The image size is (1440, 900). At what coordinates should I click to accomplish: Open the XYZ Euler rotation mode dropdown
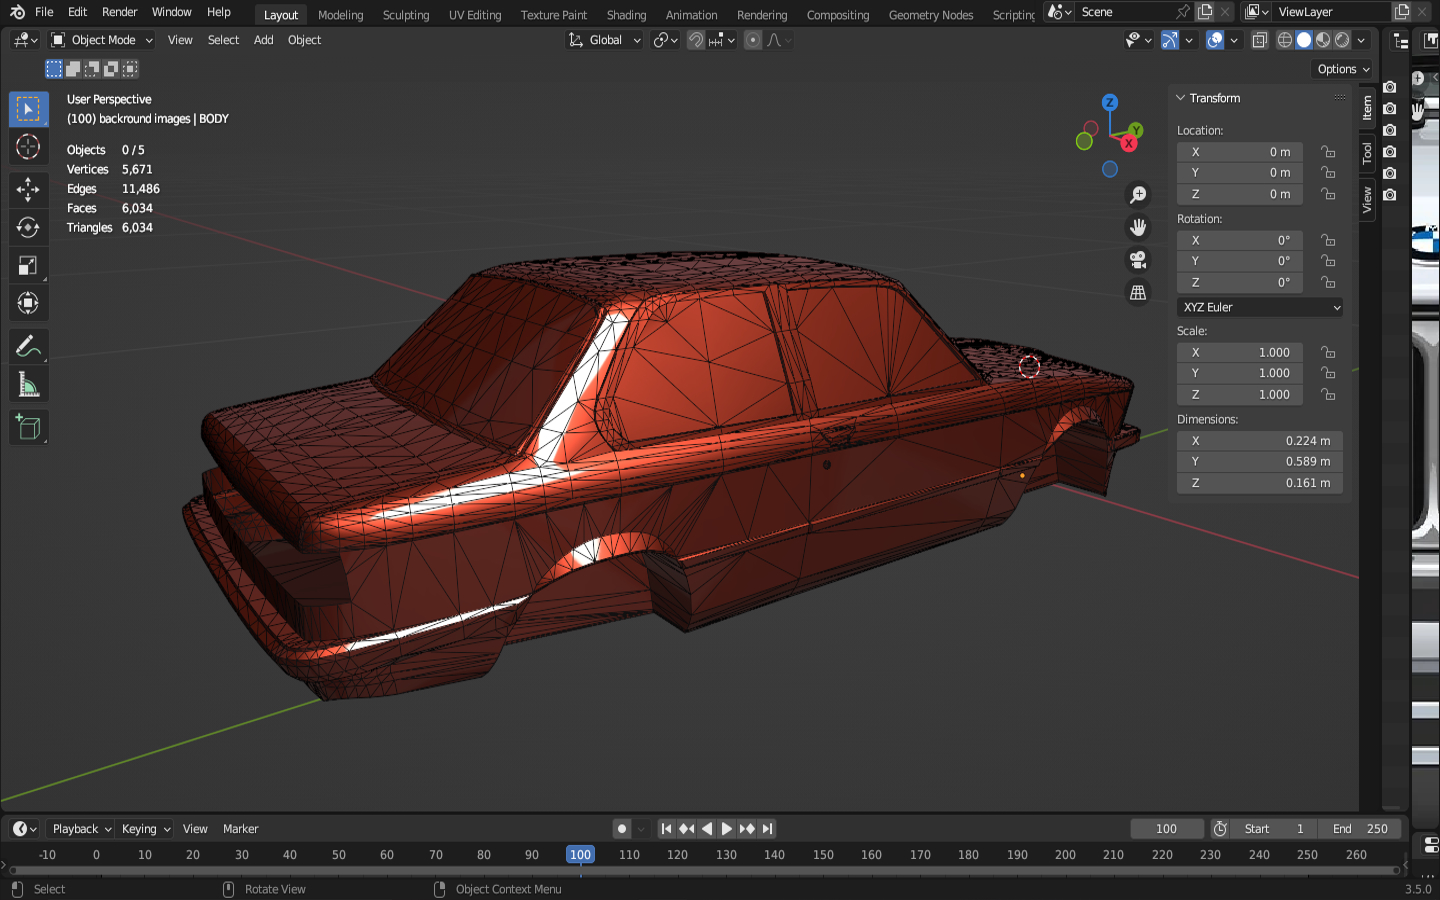coord(1260,307)
